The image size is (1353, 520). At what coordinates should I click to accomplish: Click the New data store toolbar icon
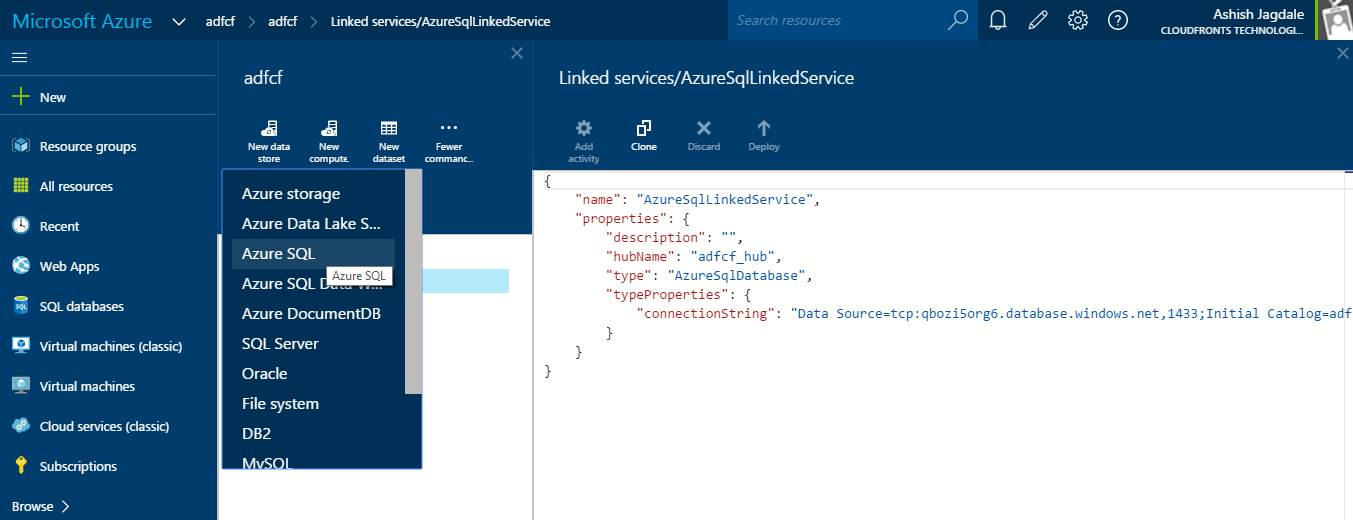[269, 128]
